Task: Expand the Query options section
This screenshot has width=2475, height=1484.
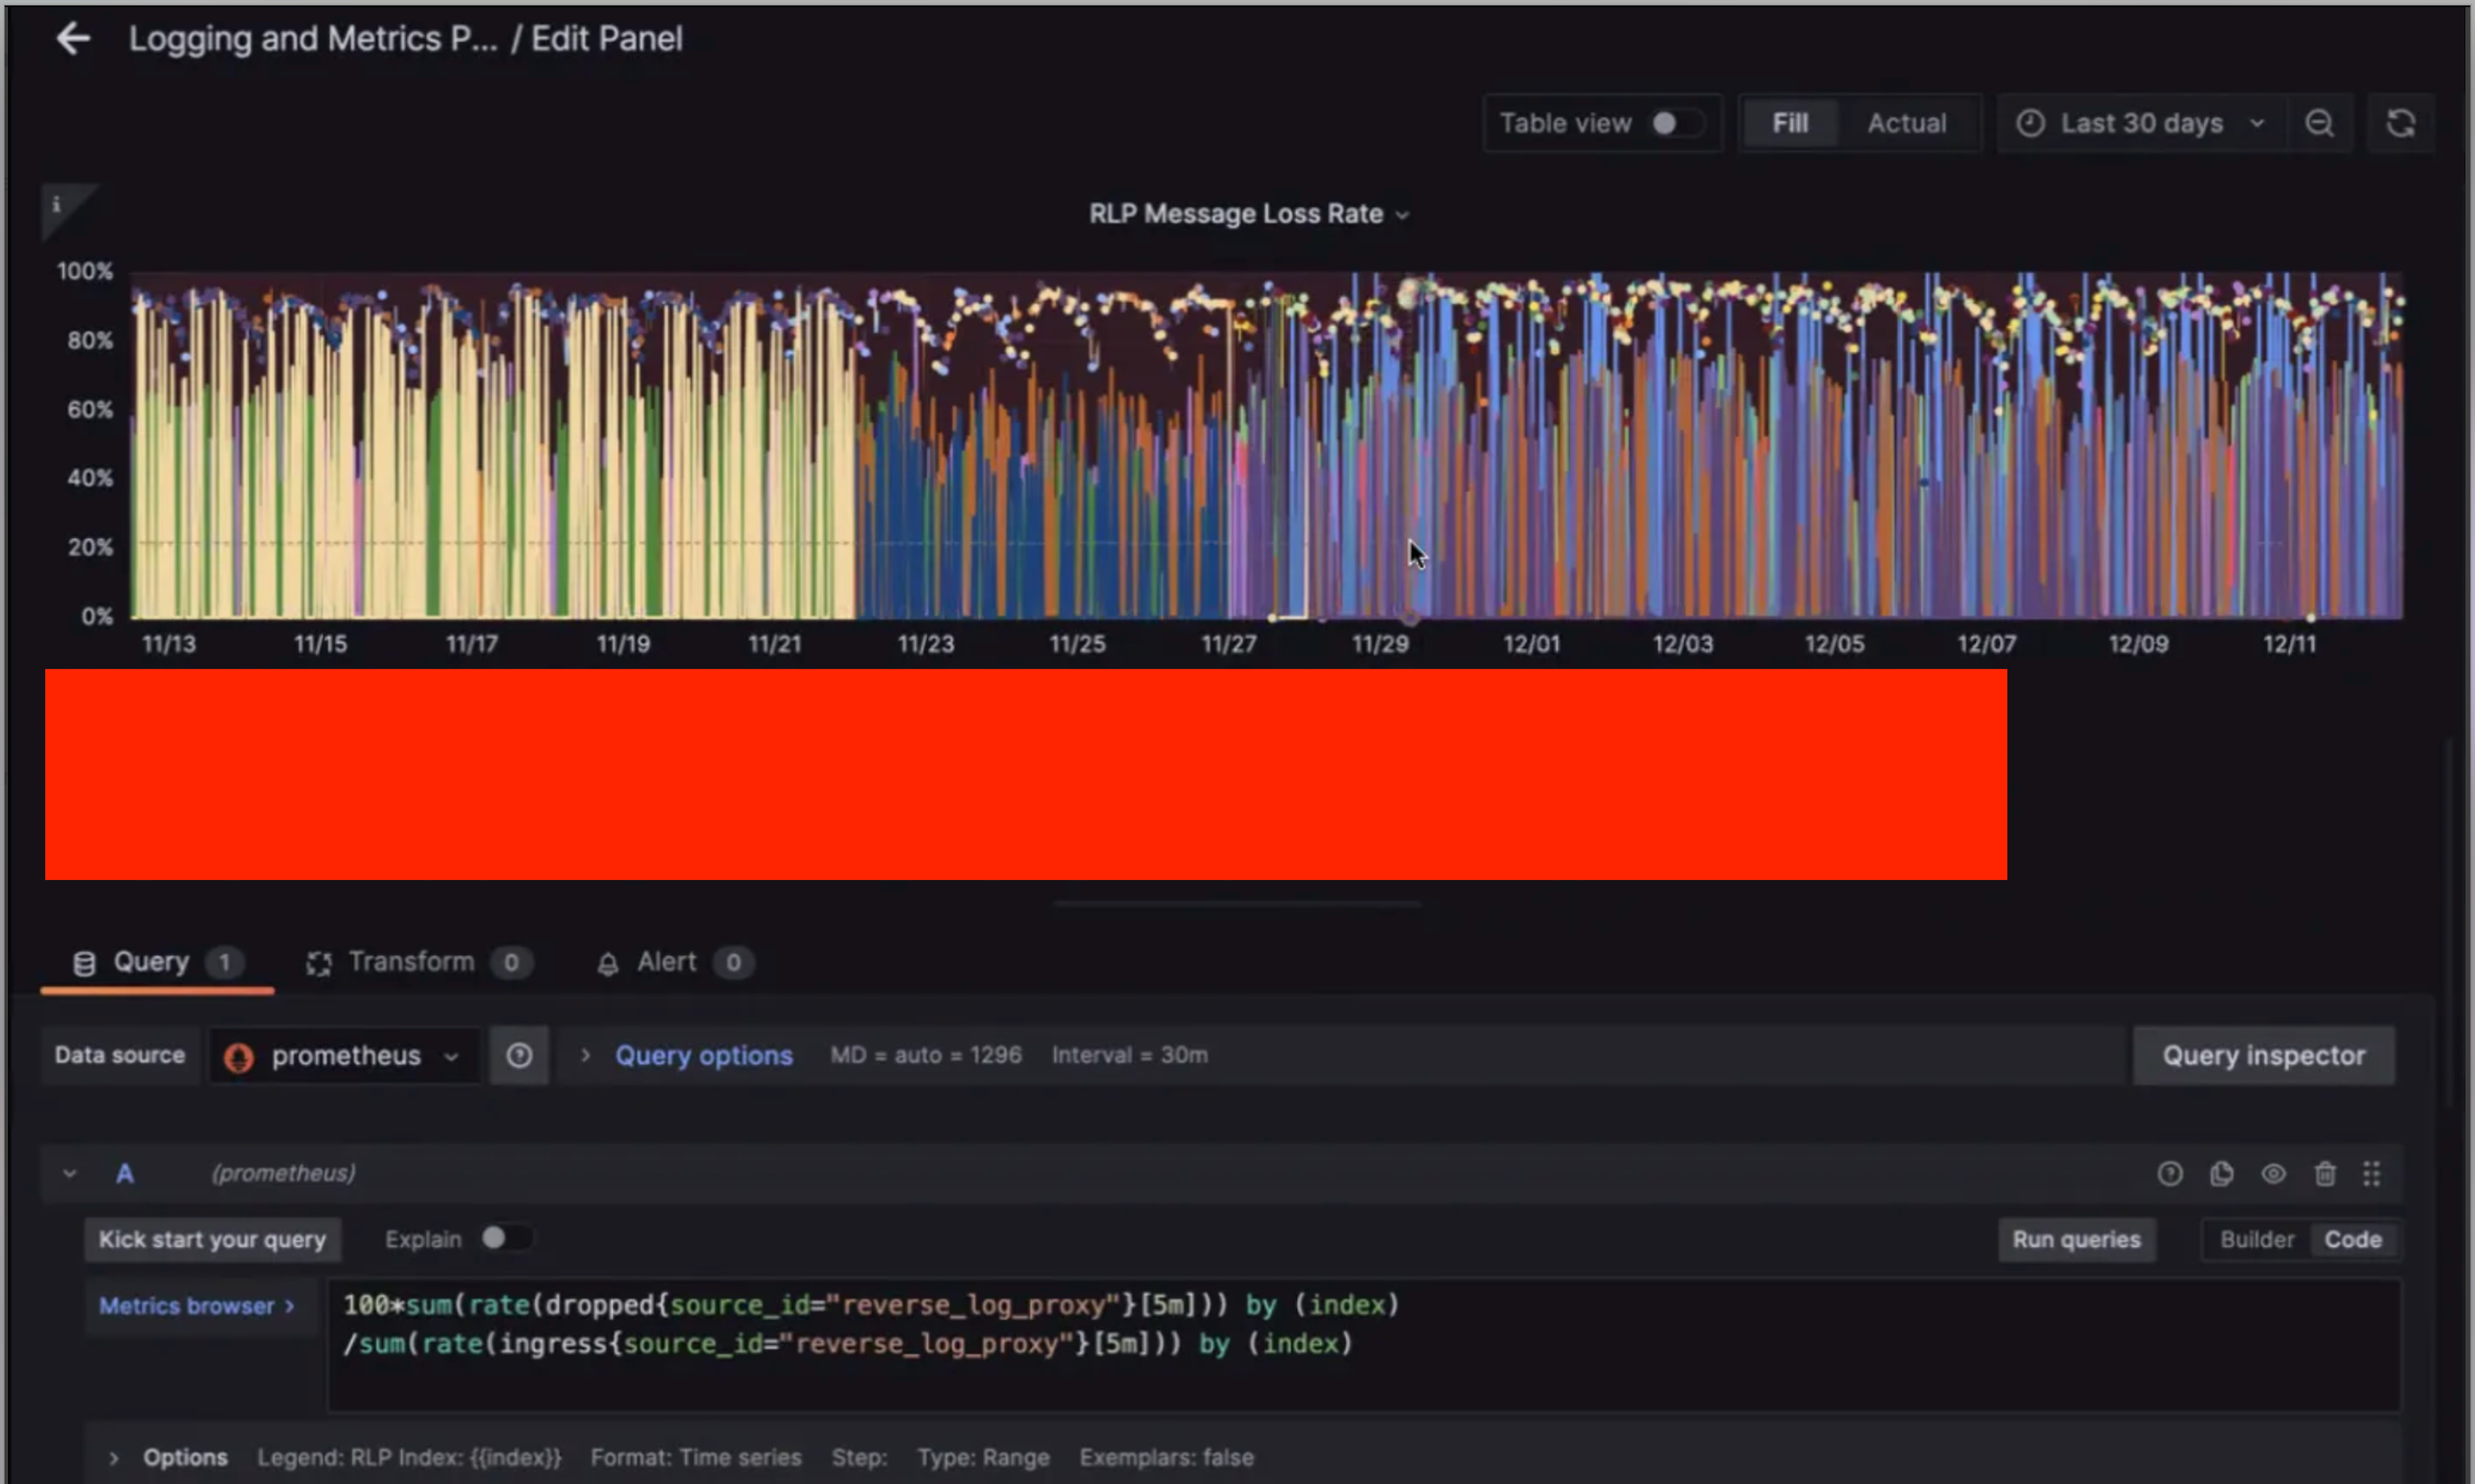Action: [x=702, y=1056]
